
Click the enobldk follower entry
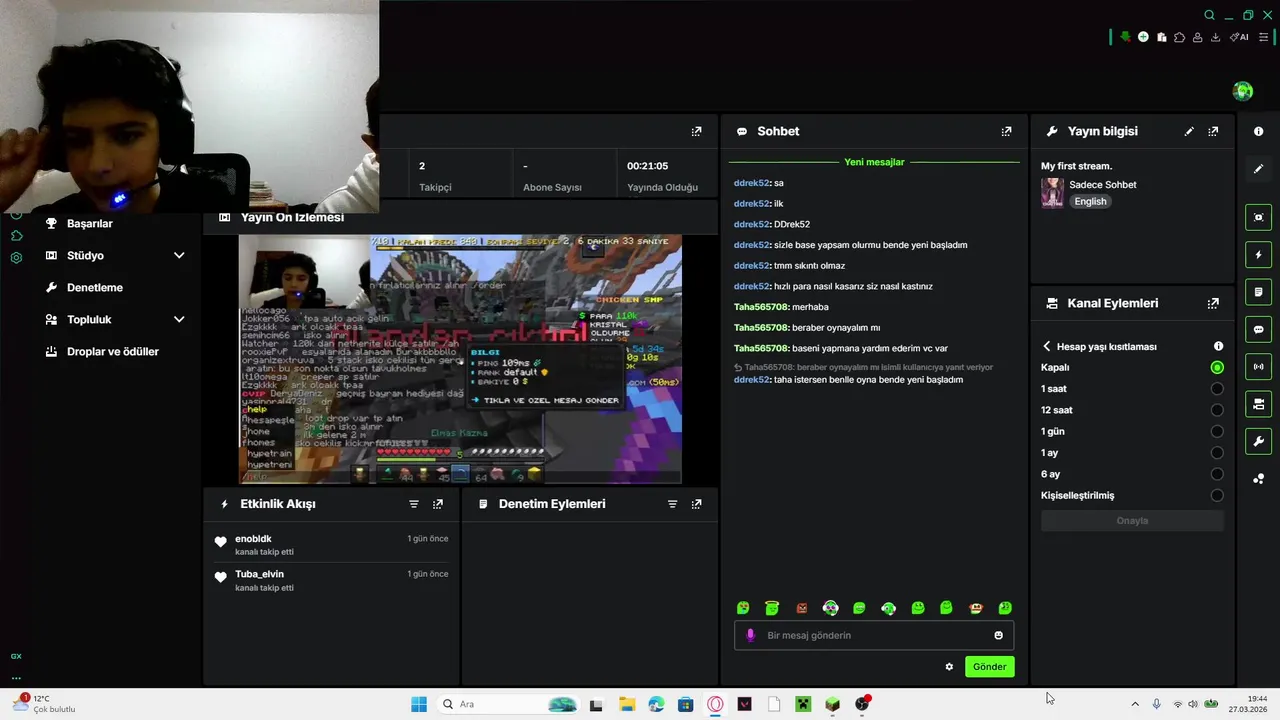coord(331,544)
